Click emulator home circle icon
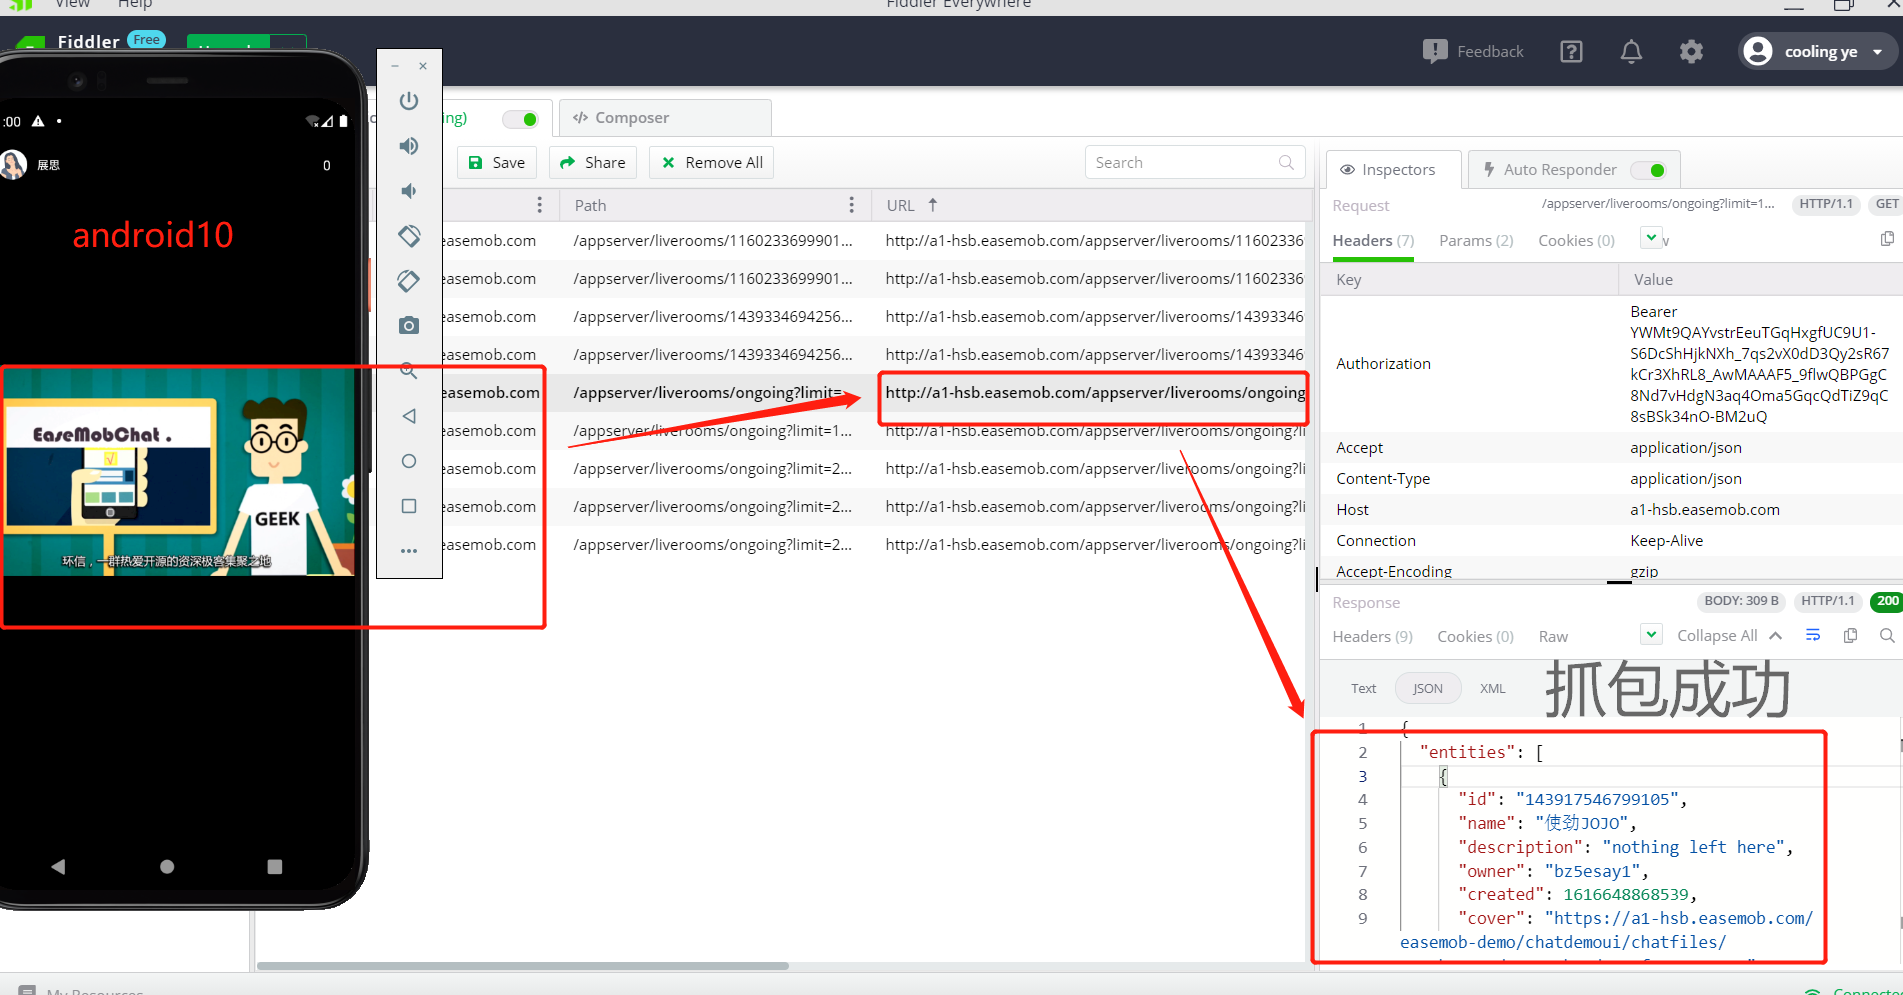Image resolution: width=1903 pixels, height=995 pixels. (409, 461)
